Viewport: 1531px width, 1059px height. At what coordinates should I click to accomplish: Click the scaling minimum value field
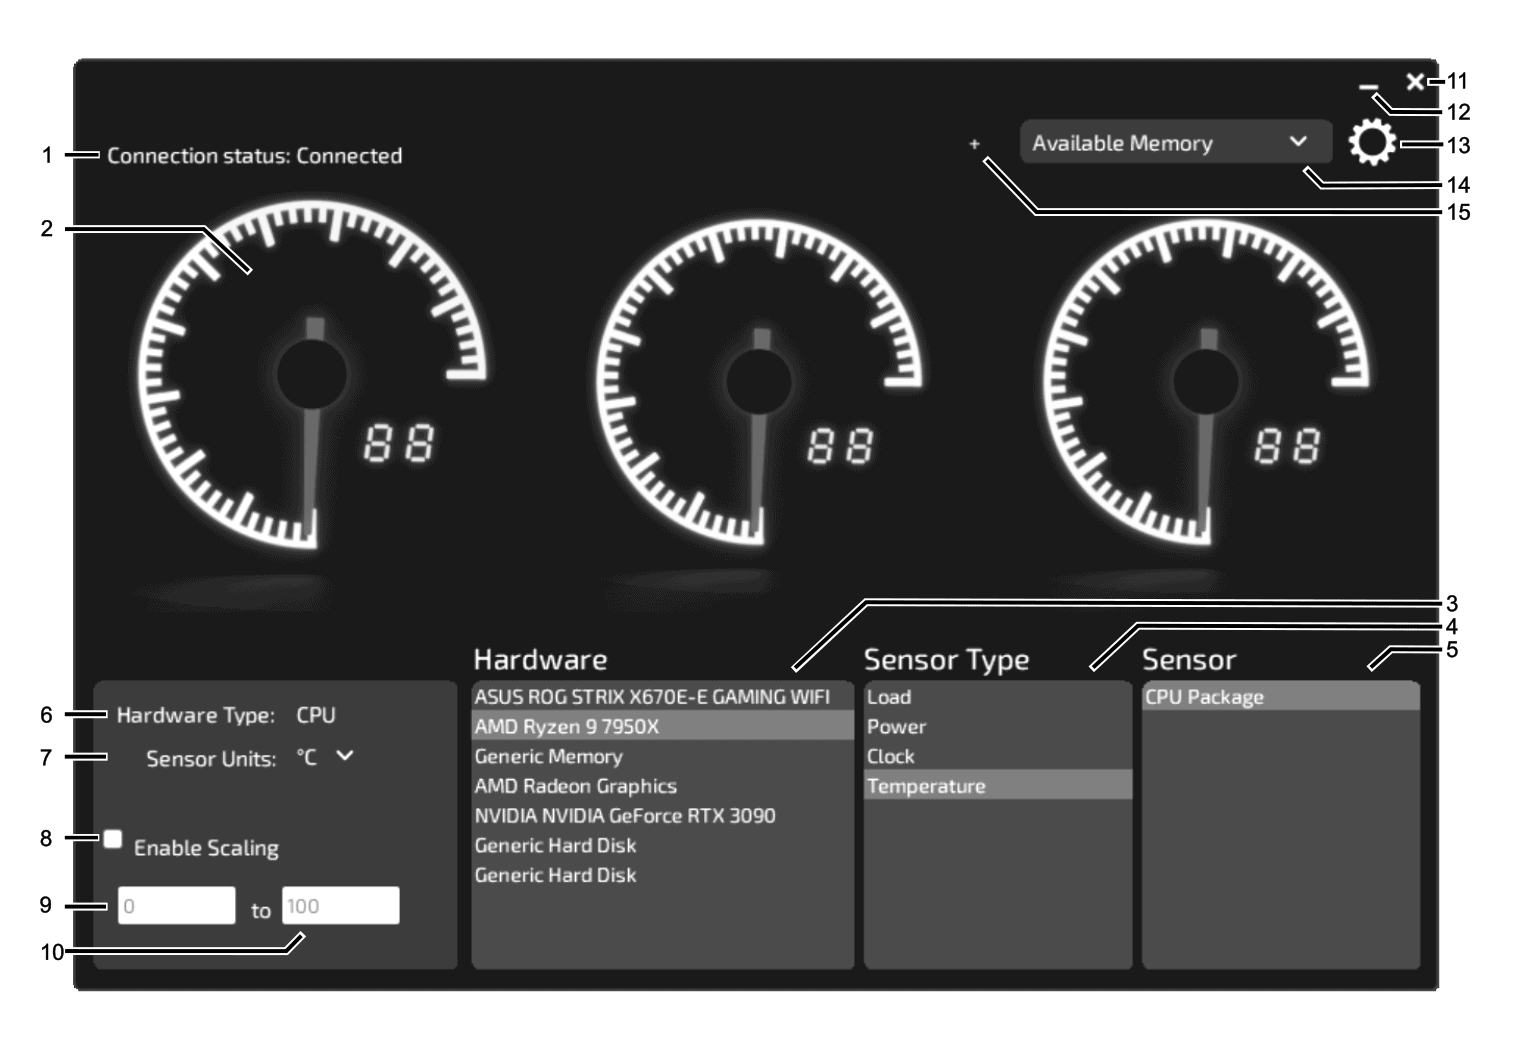click(x=177, y=906)
